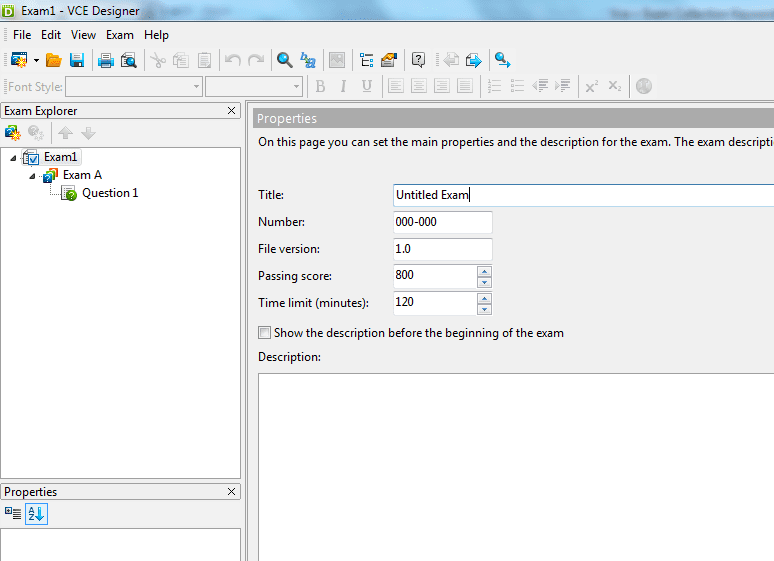
Task: Decrease indent icon
Action: pyautogui.click(x=540, y=86)
